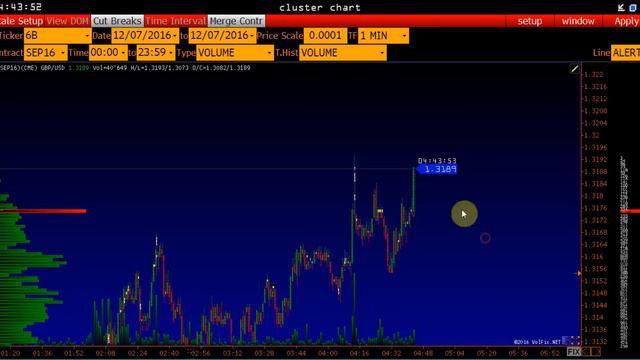Open the end time 23:59 dropdown
This screenshot has height=360, width=640.
(x=156, y=53)
